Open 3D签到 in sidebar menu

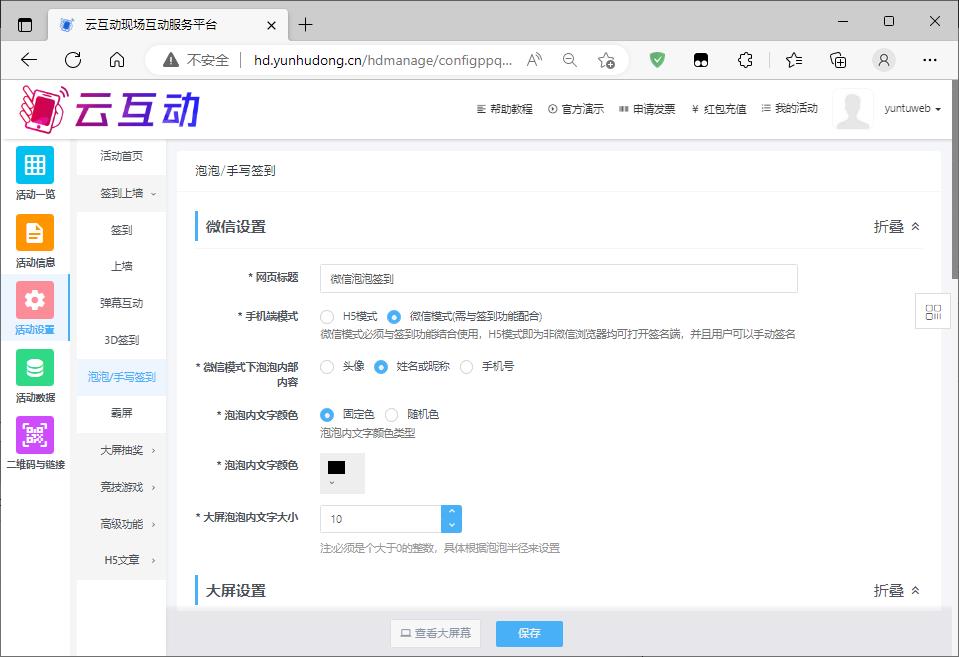click(x=121, y=340)
